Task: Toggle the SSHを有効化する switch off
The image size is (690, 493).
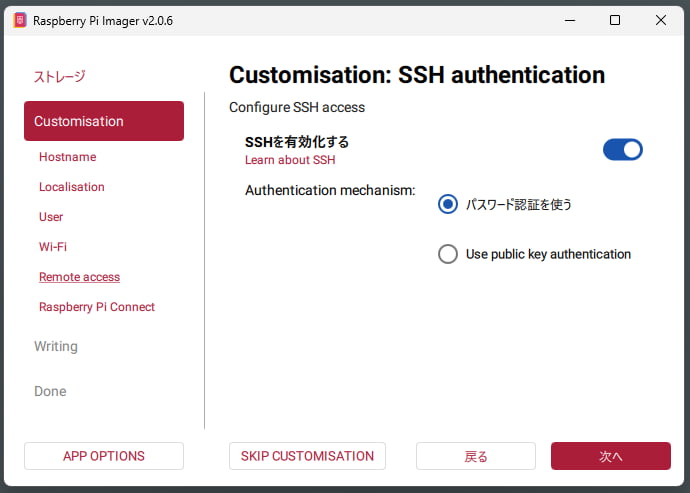Action: pos(622,150)
